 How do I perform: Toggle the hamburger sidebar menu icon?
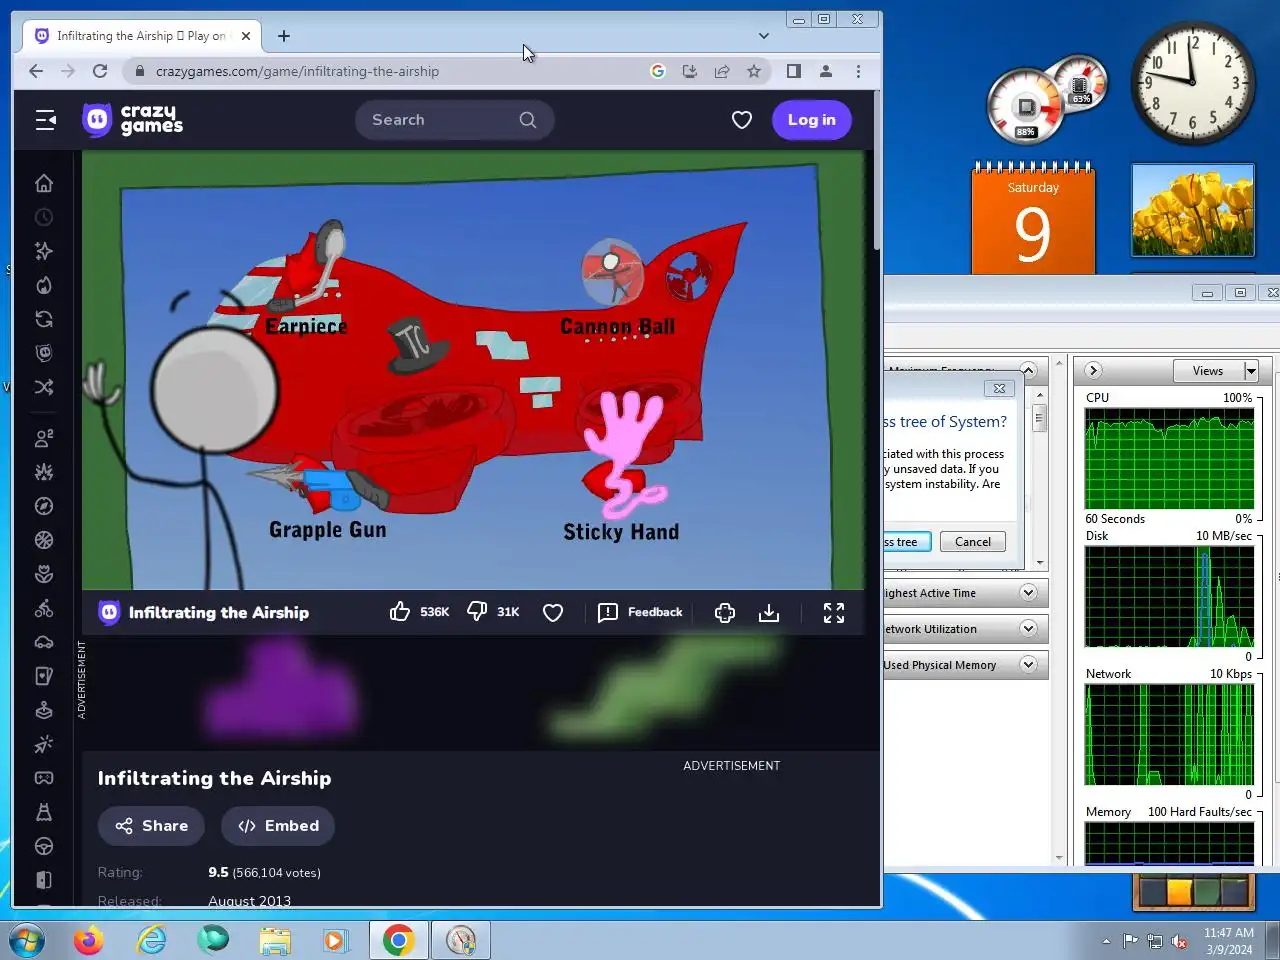[x=46, y=120]
